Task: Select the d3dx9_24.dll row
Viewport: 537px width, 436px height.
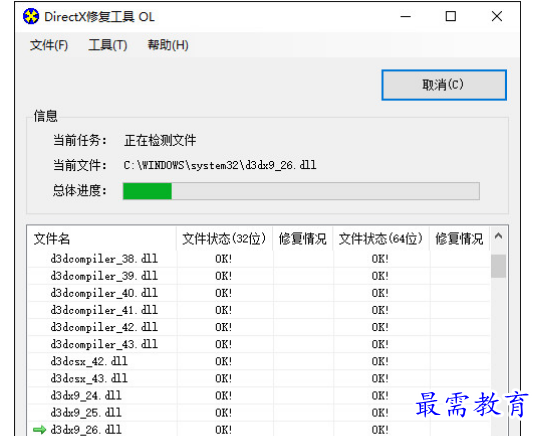Action: click(259, 395)
